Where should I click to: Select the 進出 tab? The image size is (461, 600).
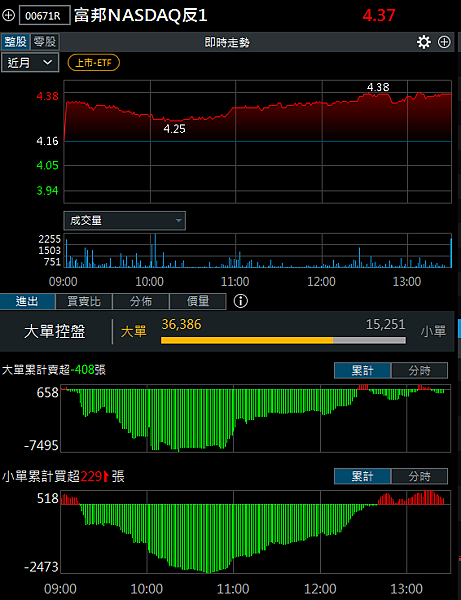click(x=27, y=301)
